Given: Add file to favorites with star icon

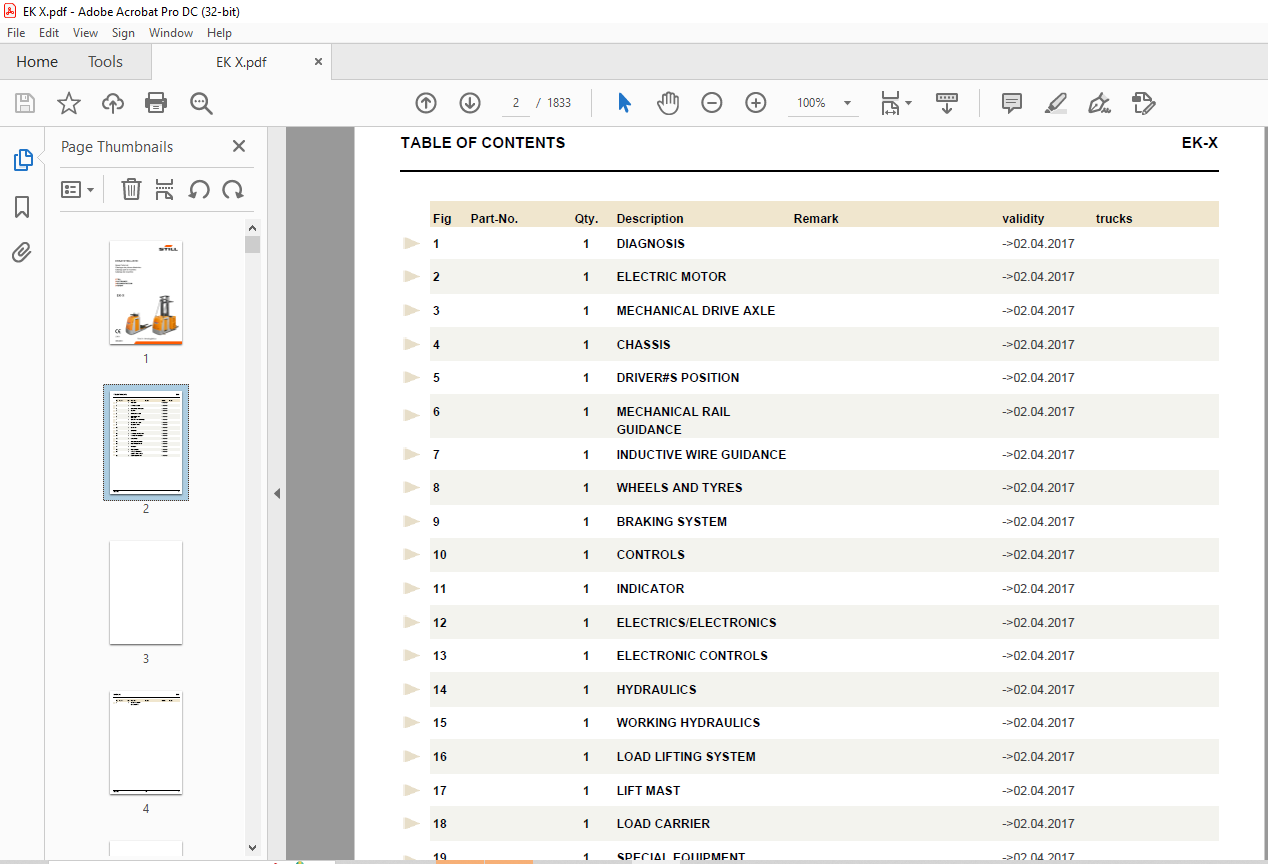Looking at the screenshot, I should [69, 103].
